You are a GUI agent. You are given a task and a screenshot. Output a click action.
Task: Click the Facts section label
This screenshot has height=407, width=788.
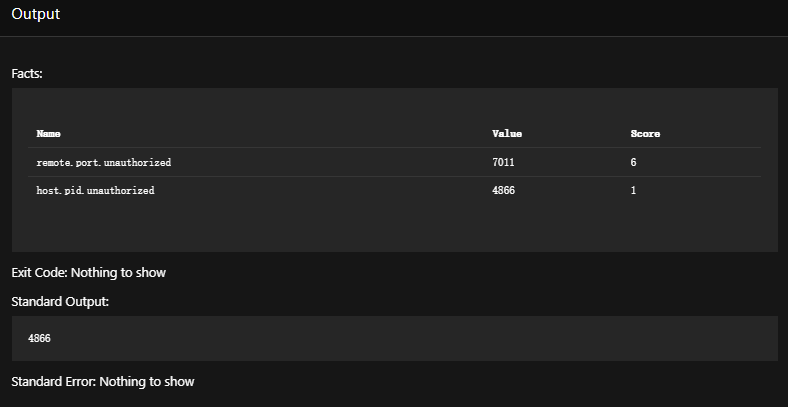coord(27,73)
